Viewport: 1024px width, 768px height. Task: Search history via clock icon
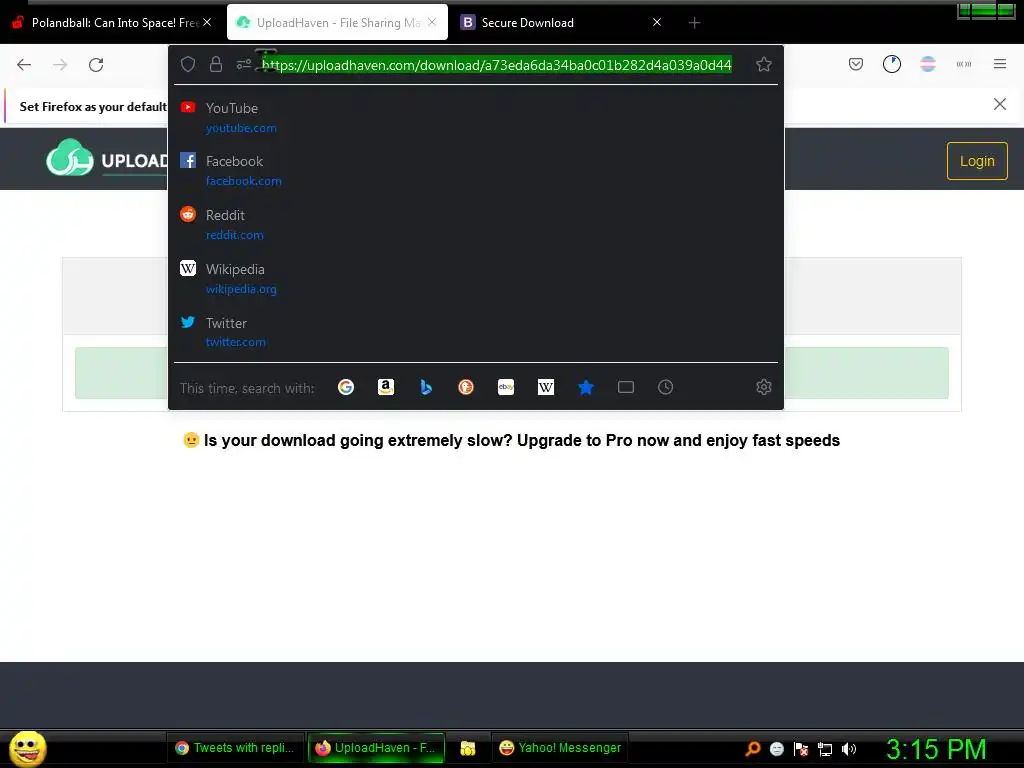coord(665,387)
